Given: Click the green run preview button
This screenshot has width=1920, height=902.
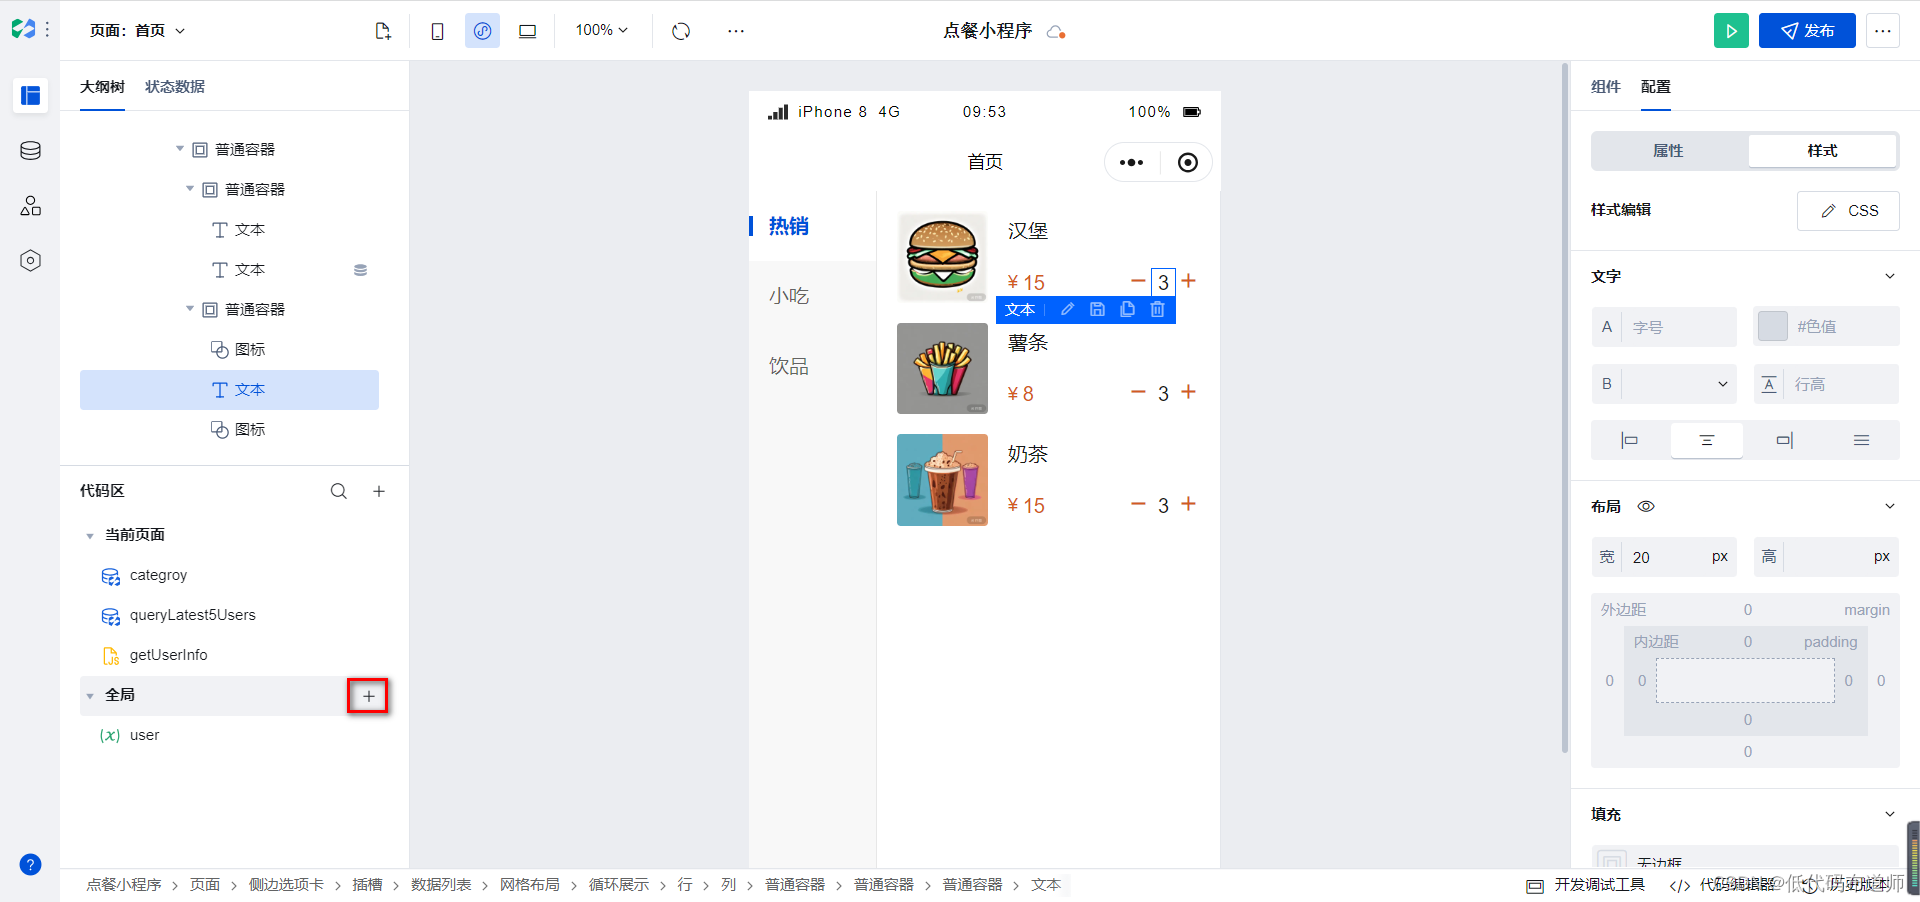Looking at the screenshot, I should coord(1731,31).
